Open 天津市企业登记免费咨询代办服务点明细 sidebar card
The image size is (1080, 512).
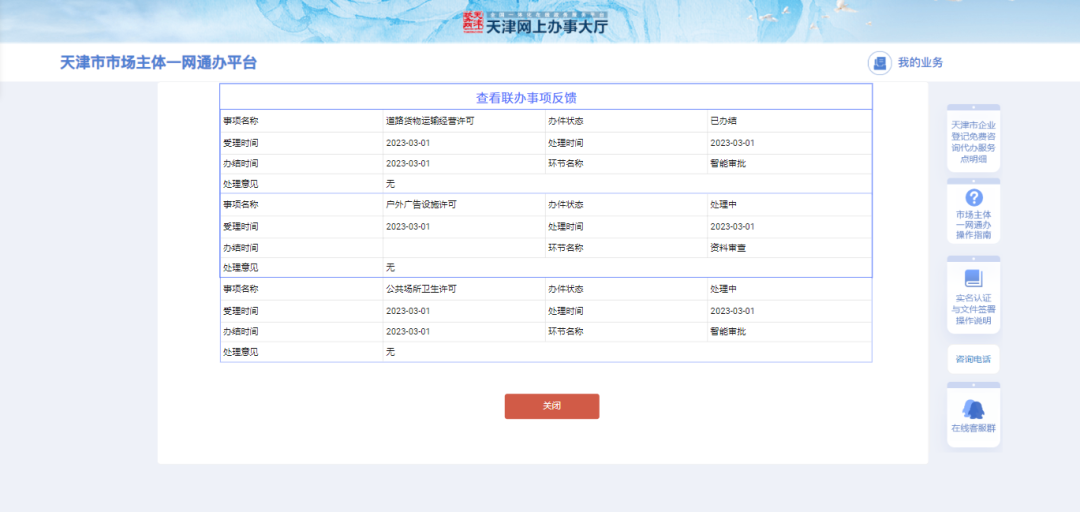(973, 140)
